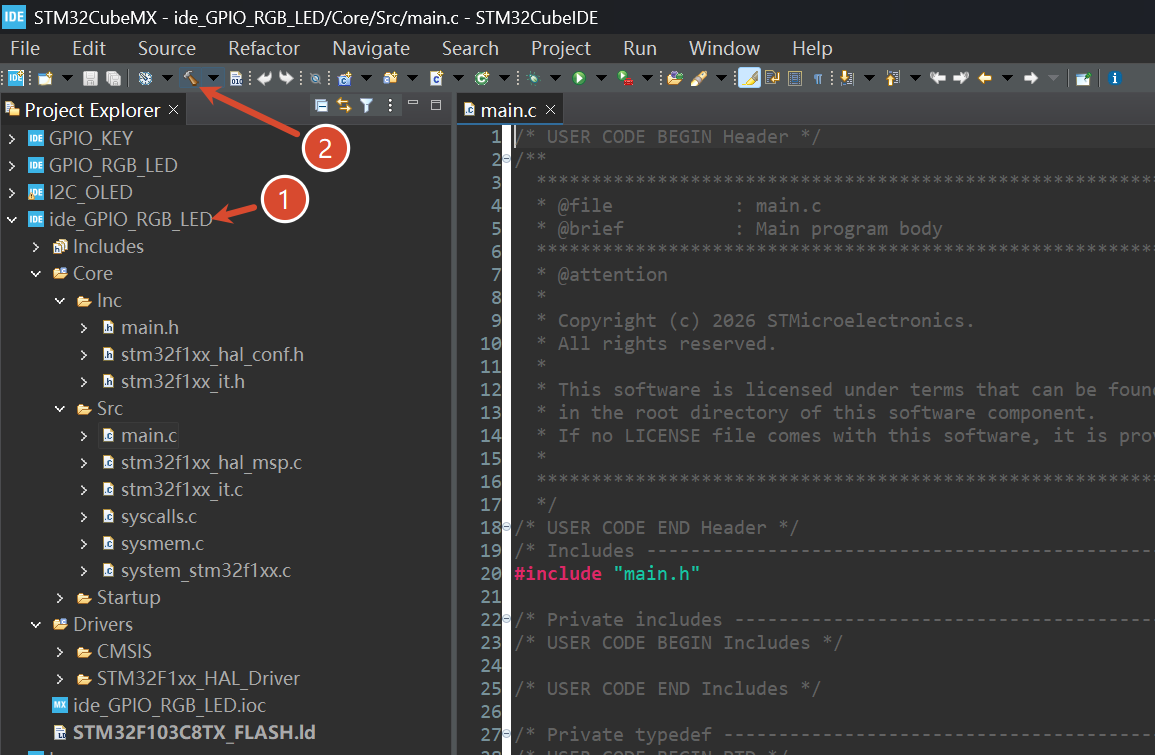This screenshot has height=755, width=1155.
Task: Toggle mark occurrences highlighter button
Action: 749,78
